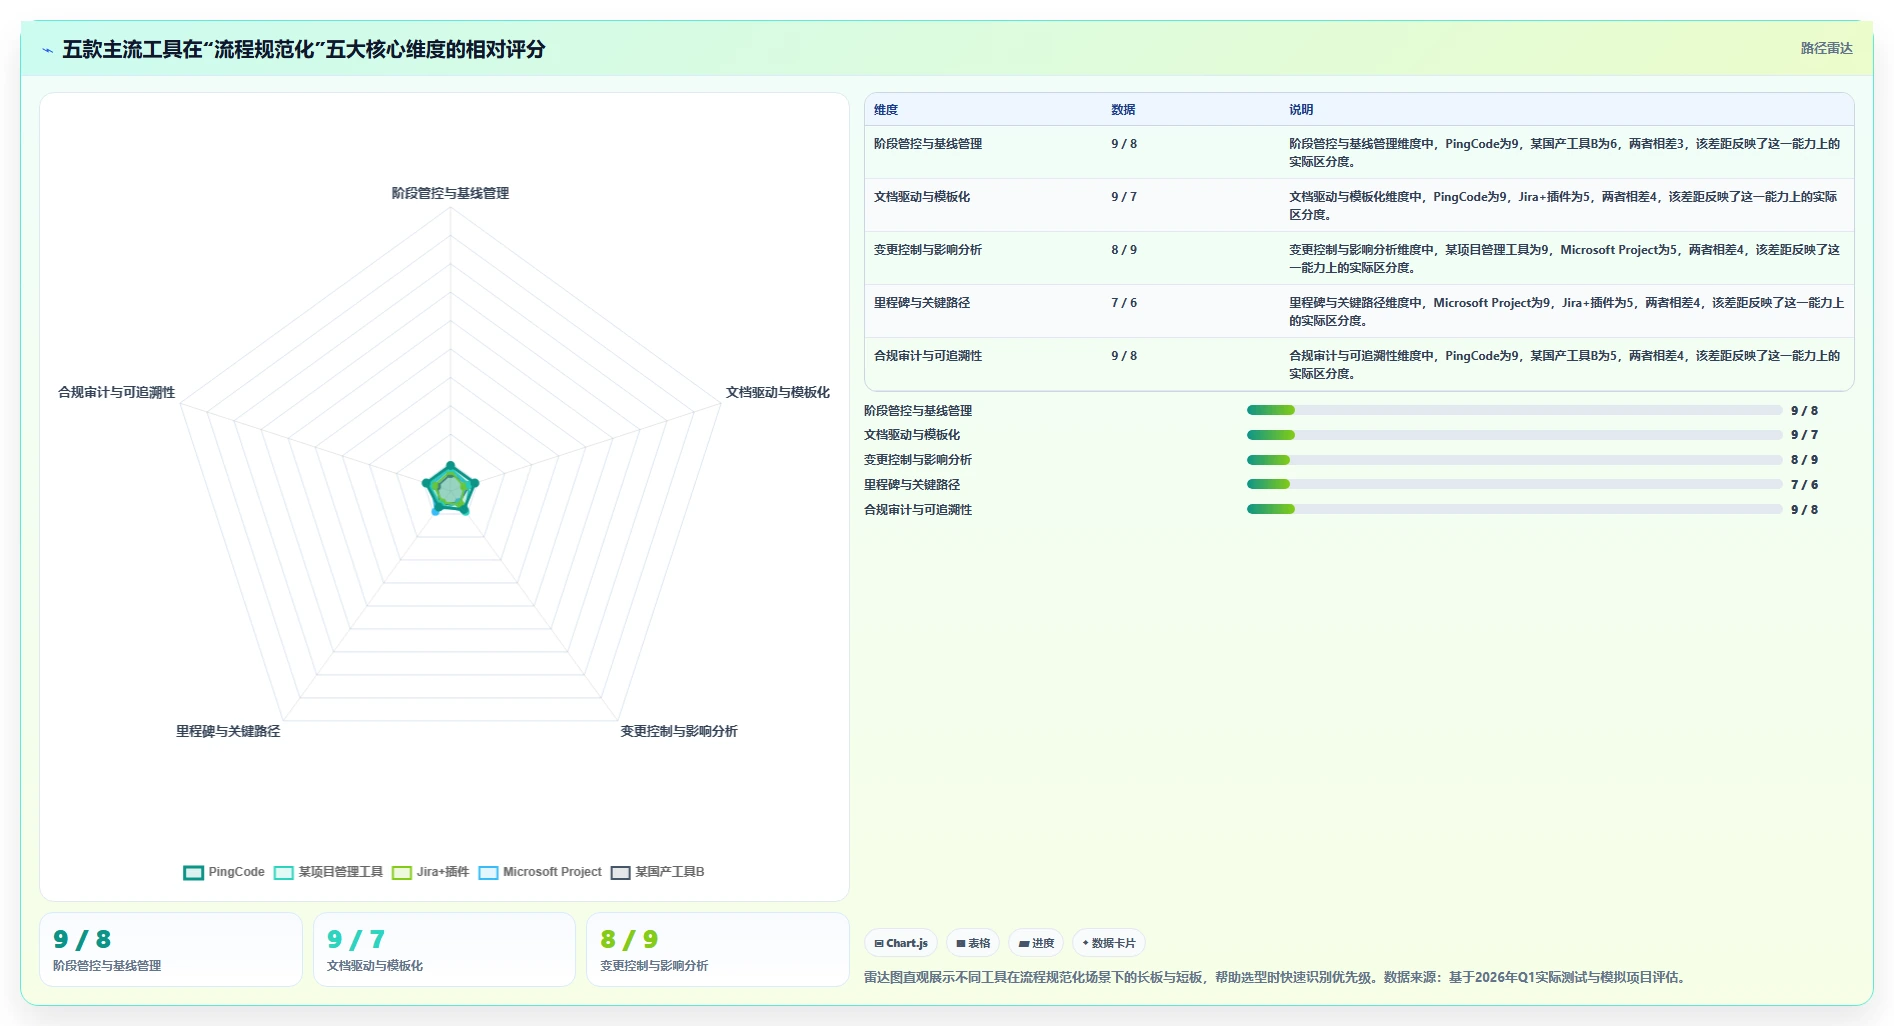Click the 路径雷达 label in the header
Screen dimensions: 1894x1026
[1826, 48]
